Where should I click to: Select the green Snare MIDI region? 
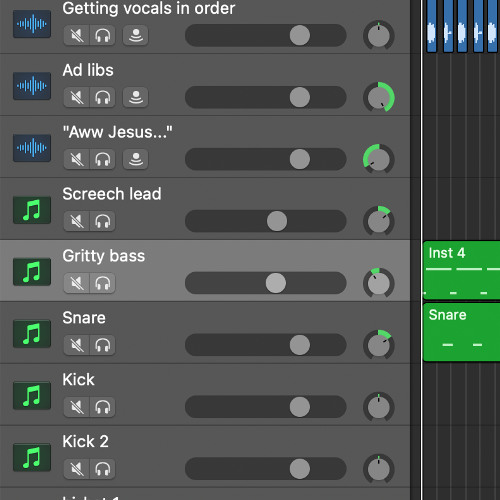(462, 332)
